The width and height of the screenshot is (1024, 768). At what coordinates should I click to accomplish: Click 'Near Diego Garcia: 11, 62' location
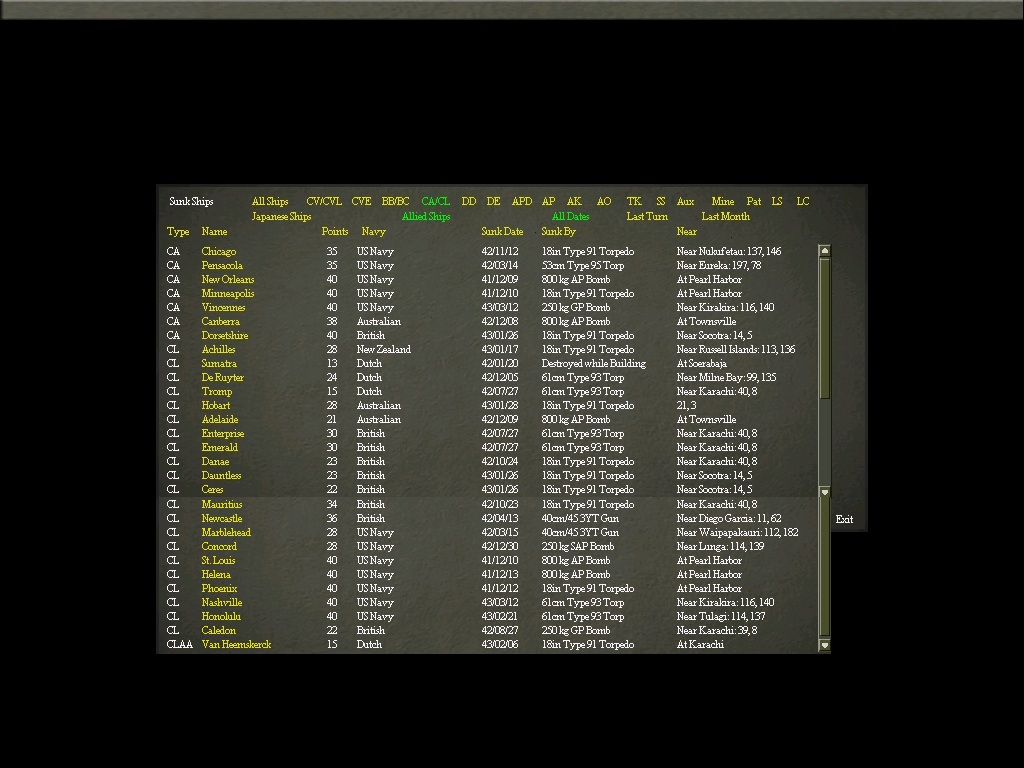click(x=729, y=519)
